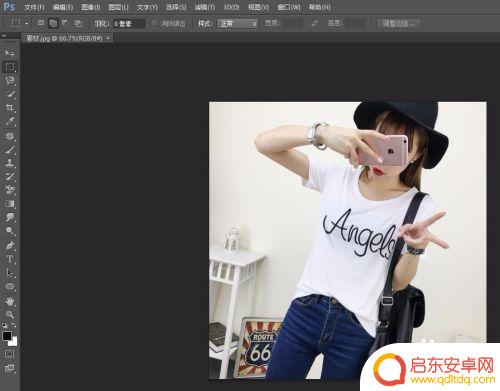Image resolution: width=500 pixels, height=391 pixels.
Task: Swap width and height values
Action: coord(314,23)
